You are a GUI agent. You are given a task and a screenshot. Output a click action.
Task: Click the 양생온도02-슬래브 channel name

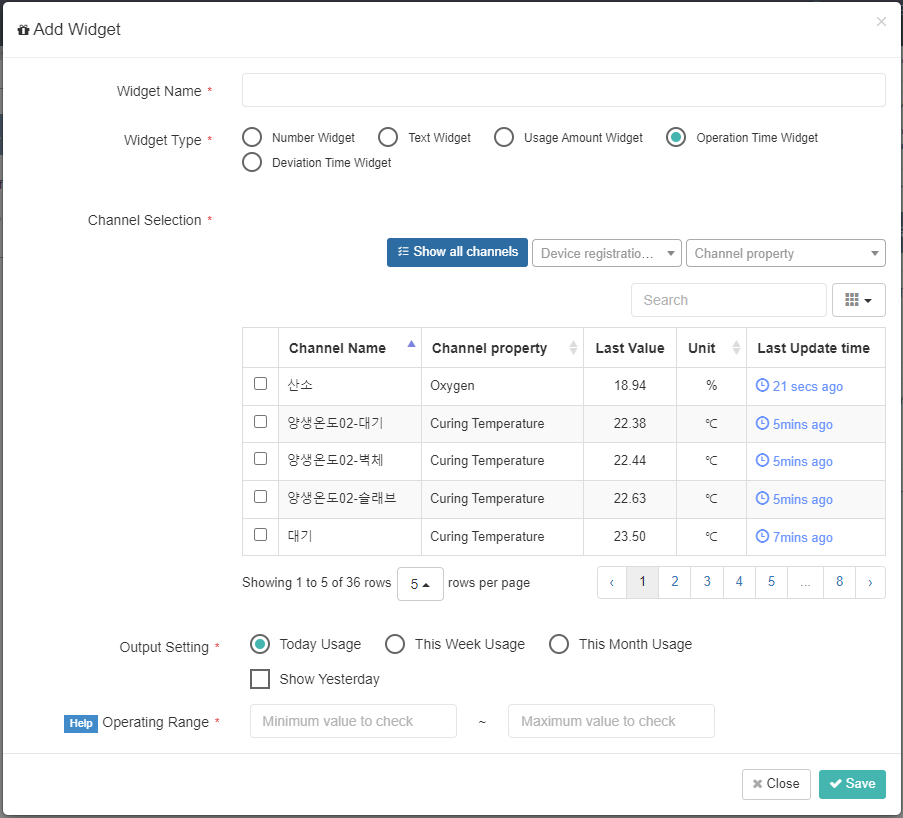[342, 498]
